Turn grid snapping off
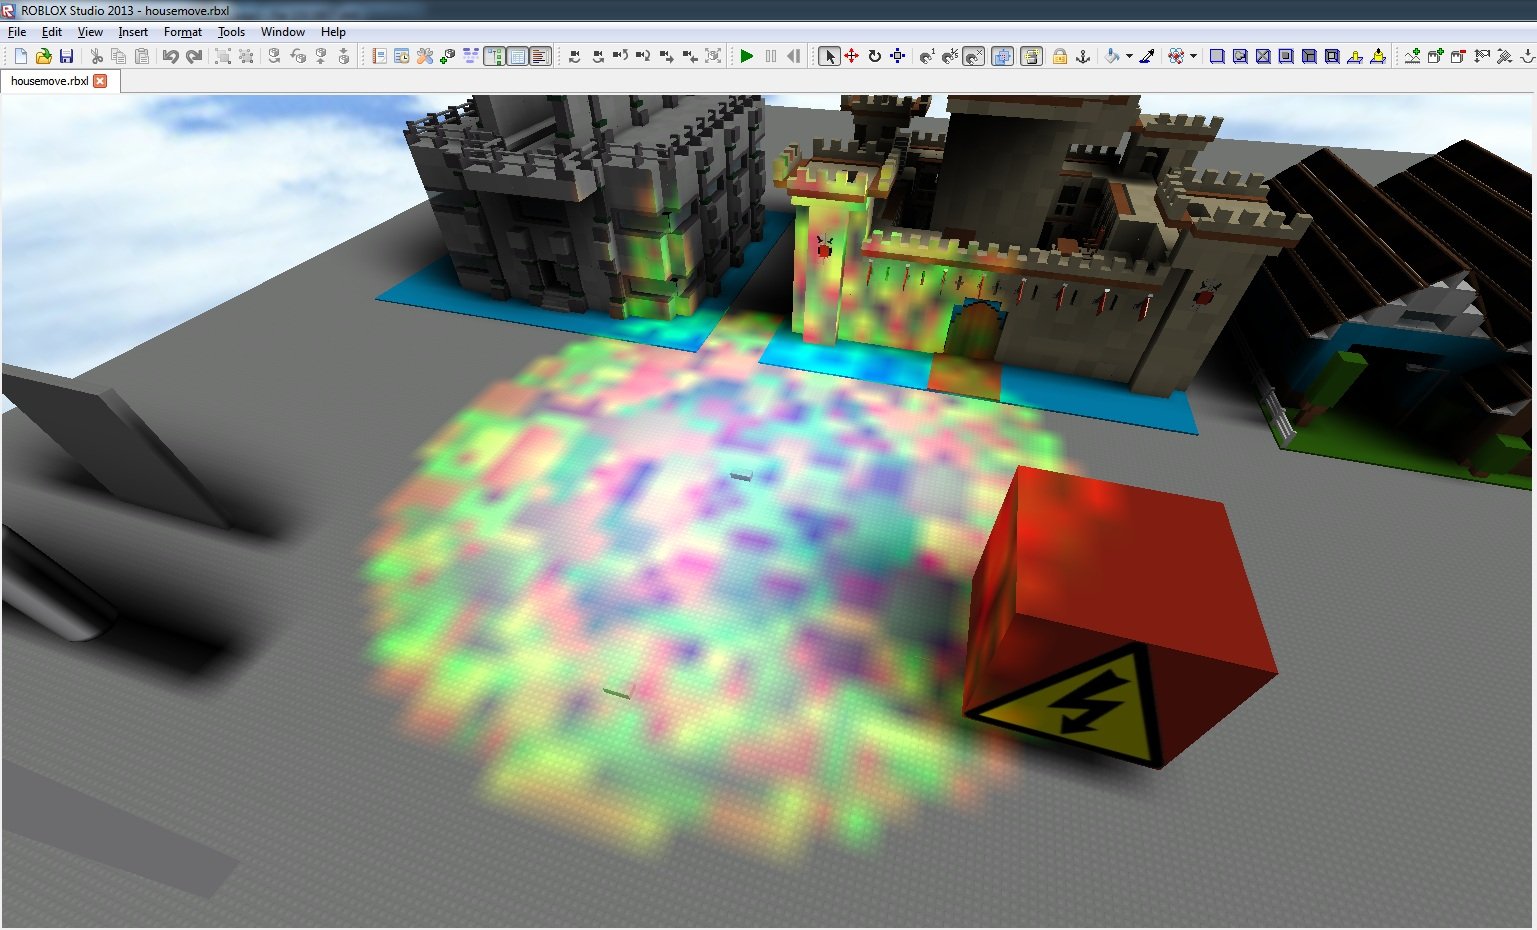This screenshot has width=1537, height=930. pos(973,56)
